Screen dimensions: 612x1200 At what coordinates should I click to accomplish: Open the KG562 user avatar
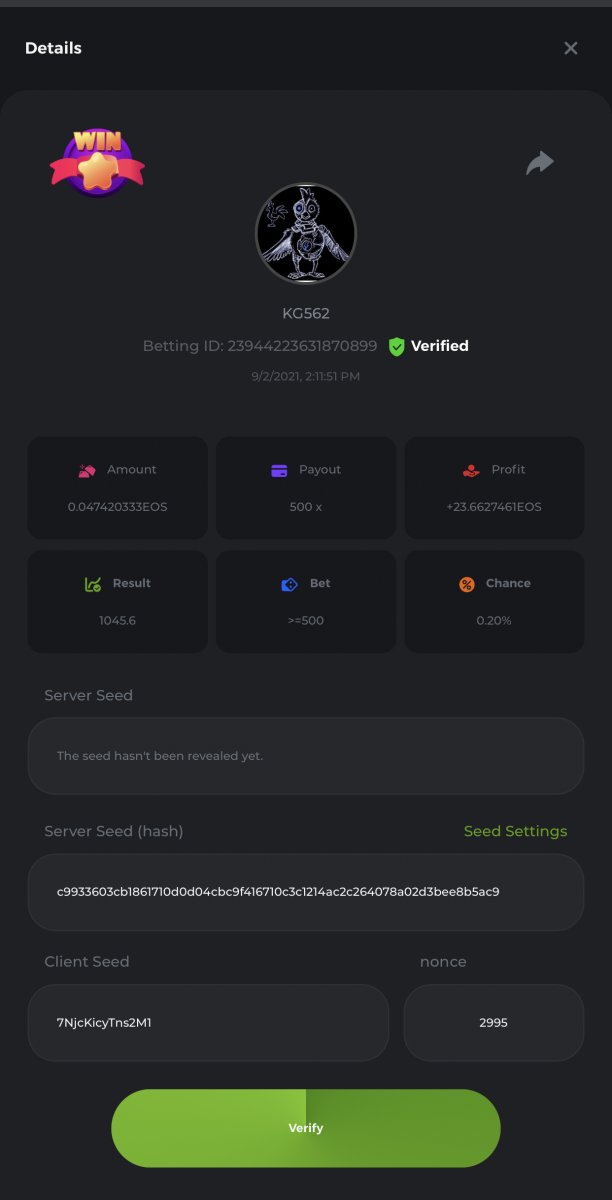pos(306,235)
